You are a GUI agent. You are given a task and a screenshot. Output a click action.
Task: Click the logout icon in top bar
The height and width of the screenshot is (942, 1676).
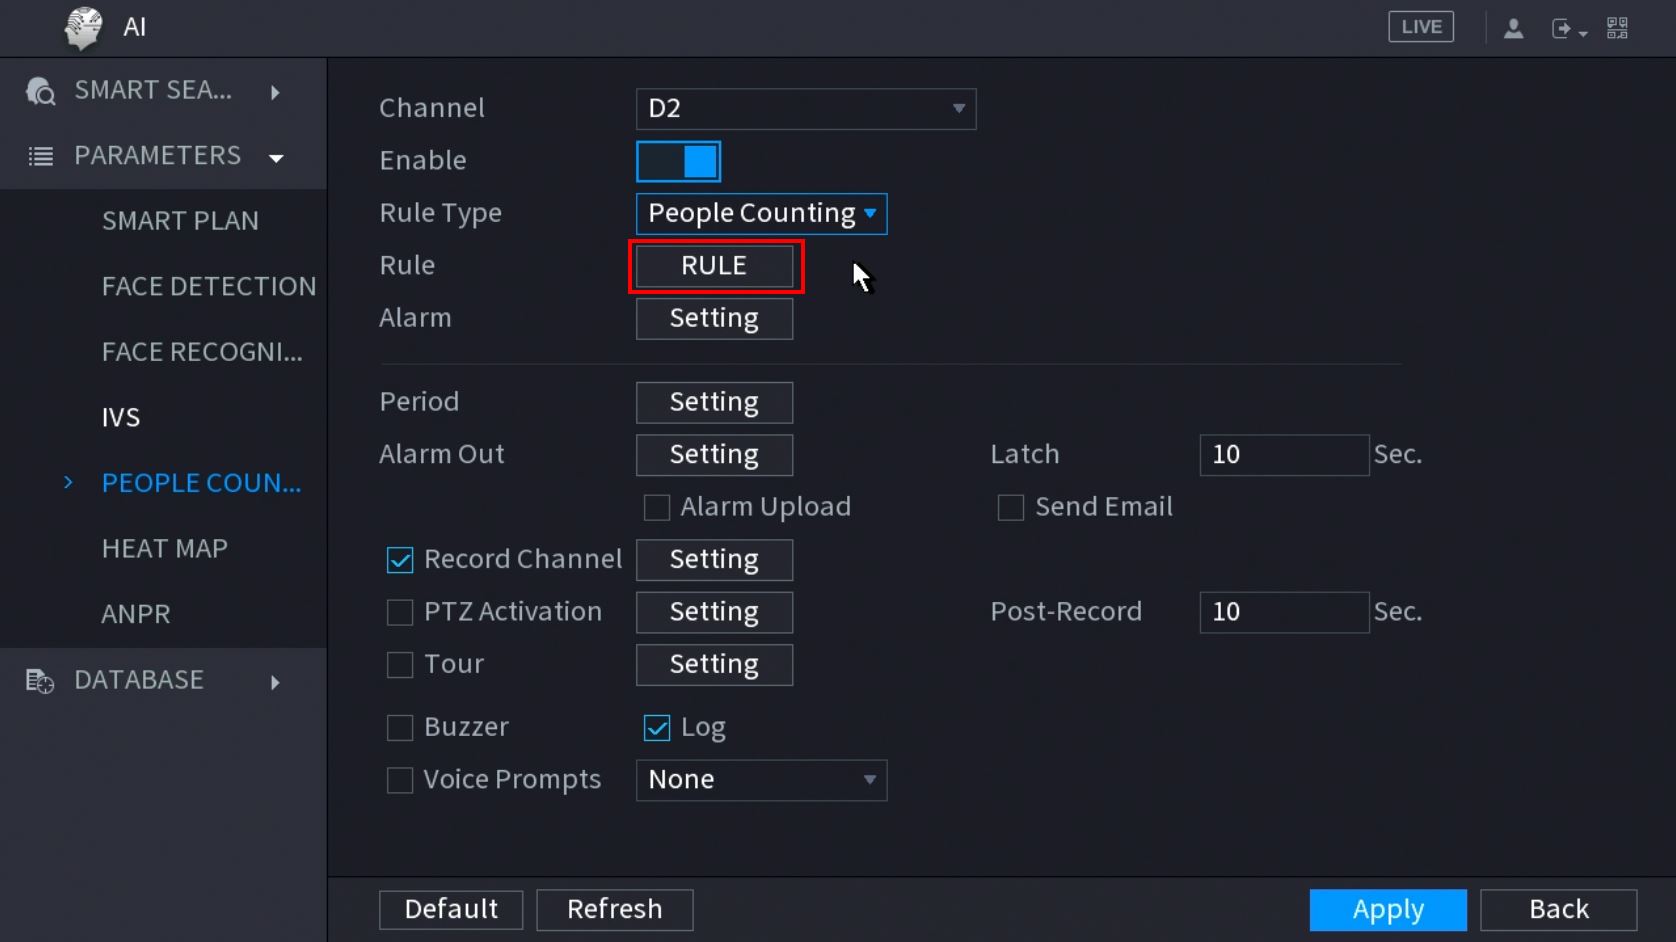pyautogui.click(x=1562, y=28)
